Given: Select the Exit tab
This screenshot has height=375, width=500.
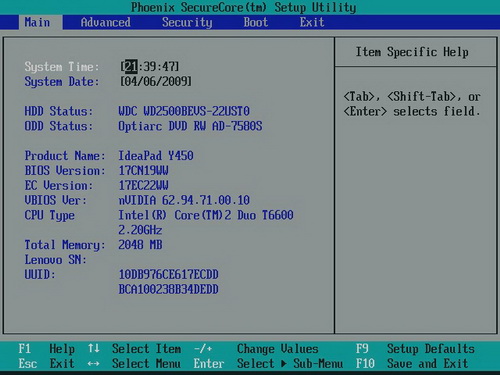Looking at the screenshot, I should [x=312, y=22].
